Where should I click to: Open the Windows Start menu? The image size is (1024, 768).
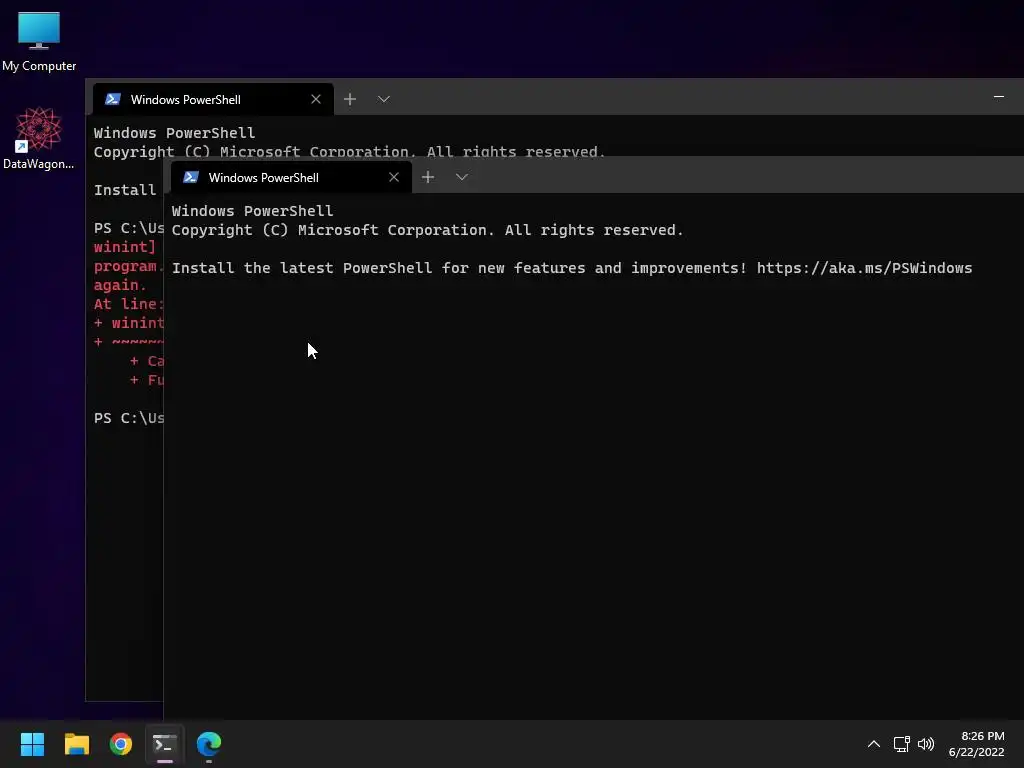[32, 744]
